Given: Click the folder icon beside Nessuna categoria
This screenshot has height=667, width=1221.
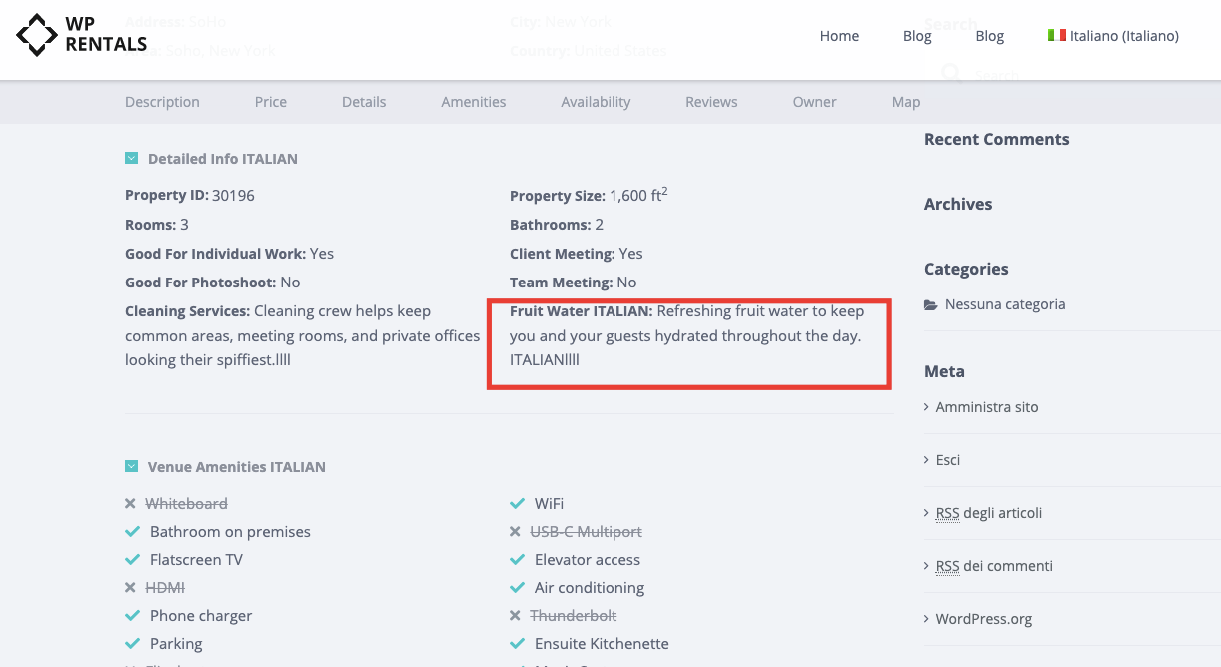Looking at the screenshot, I should [x=930, y=304].
